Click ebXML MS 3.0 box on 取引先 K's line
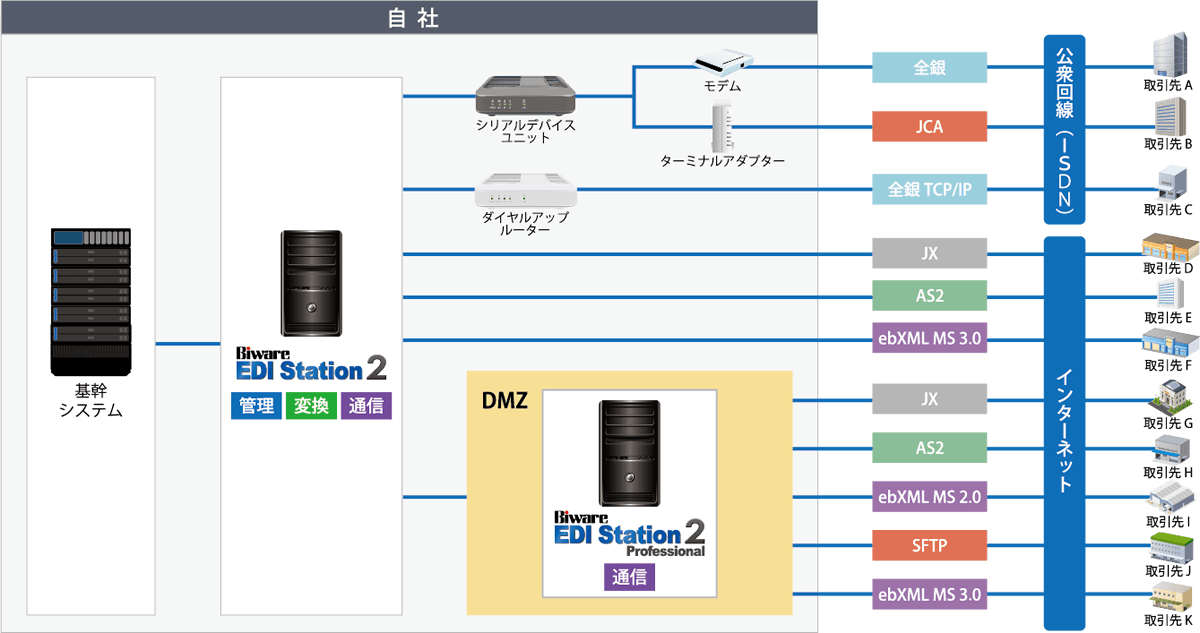 (930, 595)
